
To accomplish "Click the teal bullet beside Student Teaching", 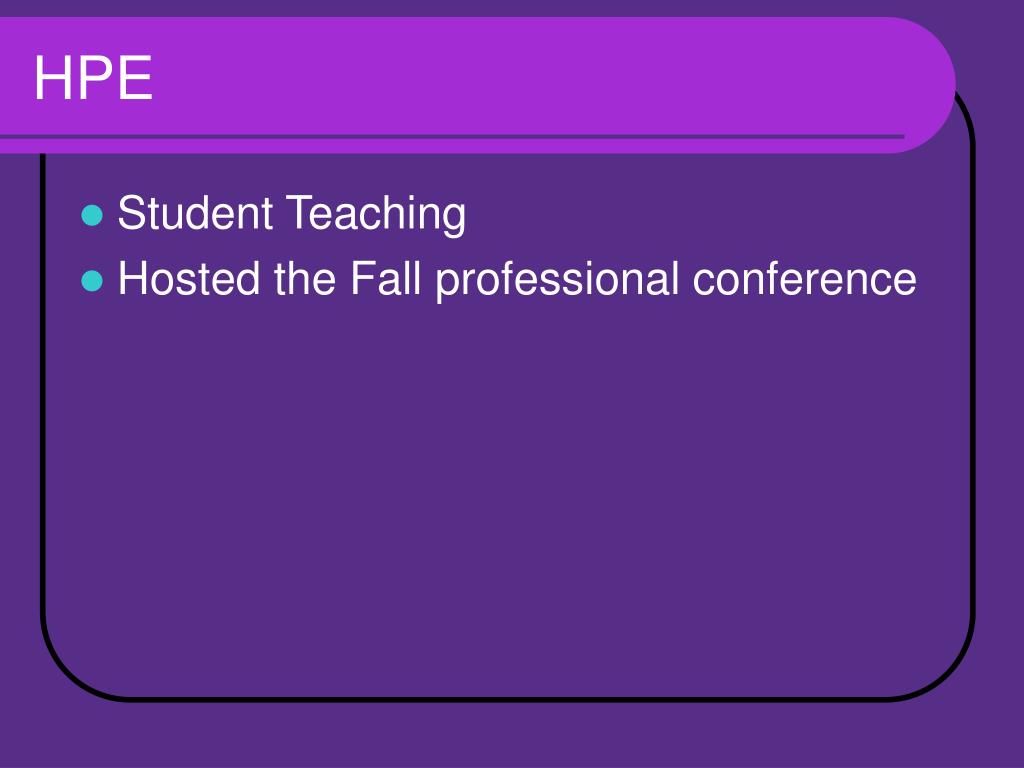I will pos(92,215).
